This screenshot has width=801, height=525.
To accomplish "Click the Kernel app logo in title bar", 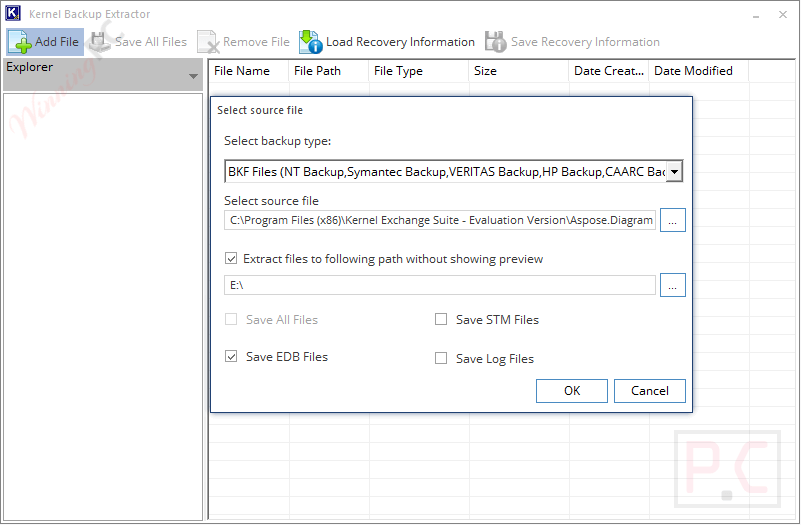I will click(x=13, y=13).
